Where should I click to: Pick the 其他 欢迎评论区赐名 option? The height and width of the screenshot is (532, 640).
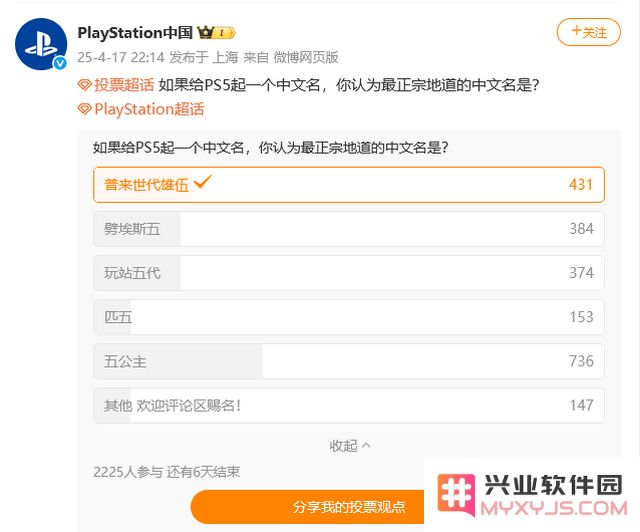click(x=349, y=405)
